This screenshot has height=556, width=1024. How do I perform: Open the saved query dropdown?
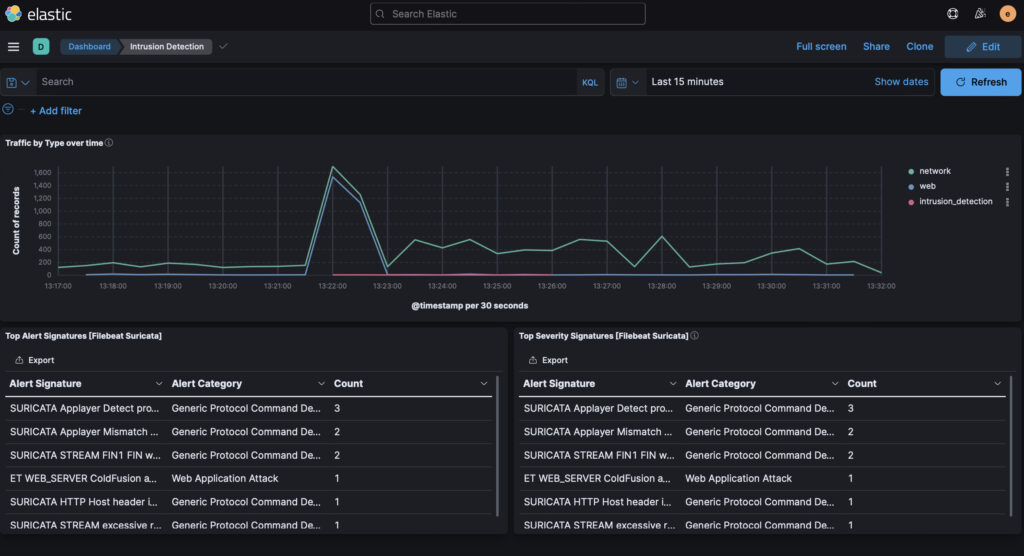(x=17, y=82)
